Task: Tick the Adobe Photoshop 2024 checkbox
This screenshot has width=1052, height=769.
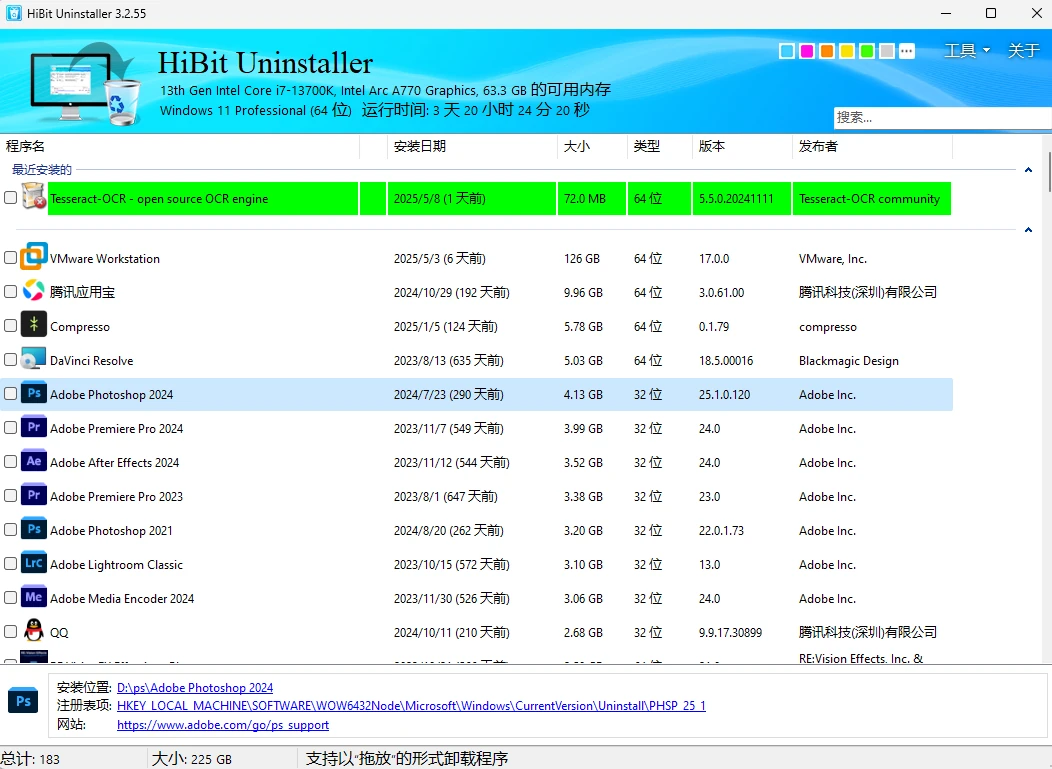Action: [10, 394]
